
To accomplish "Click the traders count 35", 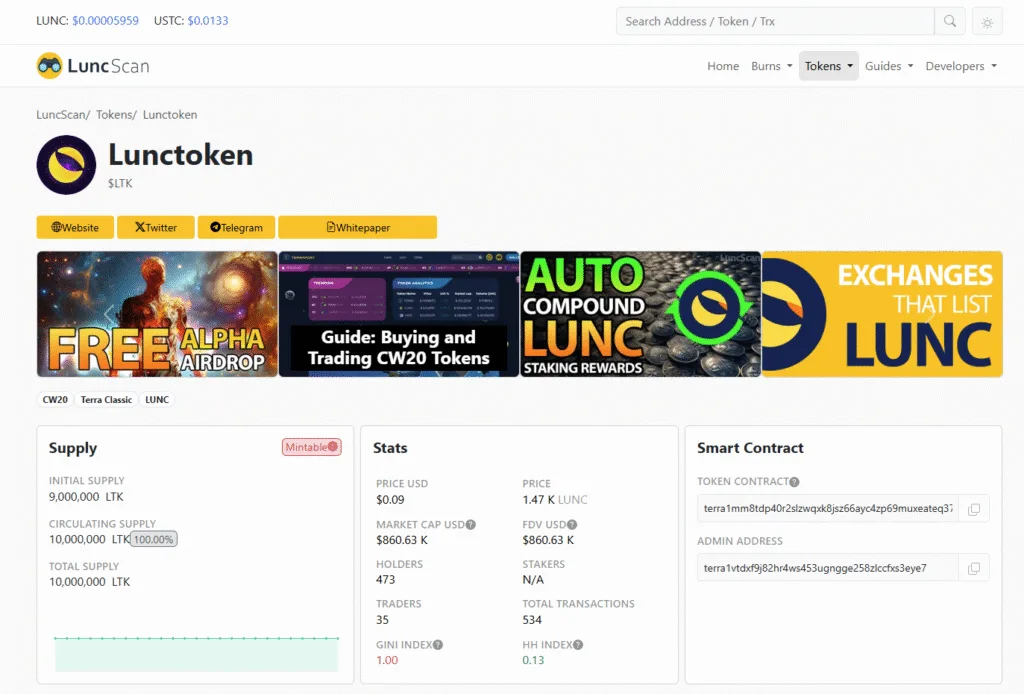I will (382, 620).
